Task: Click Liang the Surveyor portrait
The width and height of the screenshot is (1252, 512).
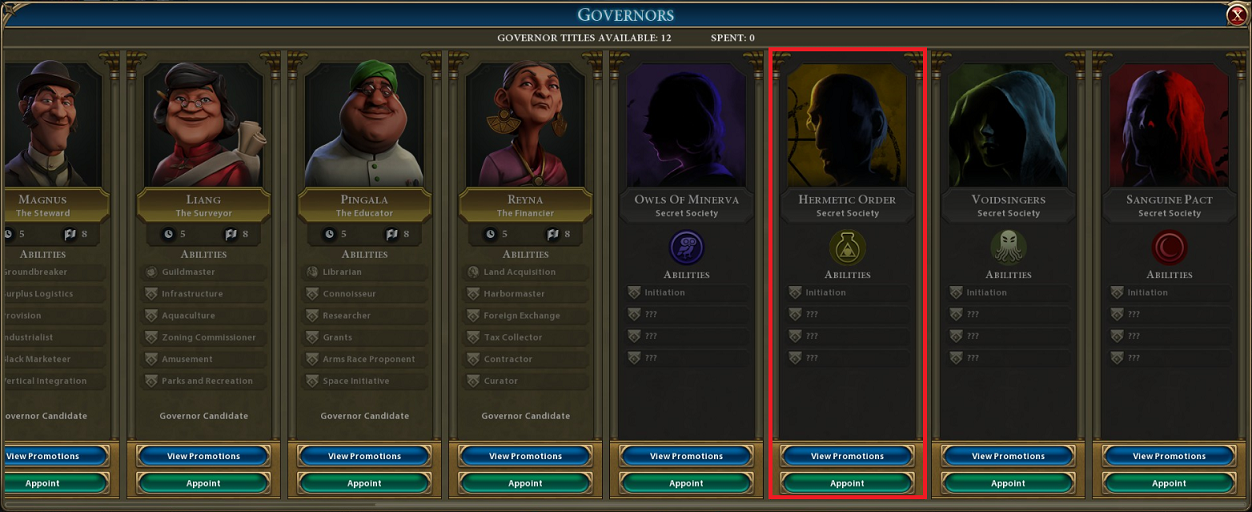Action: 204,125
